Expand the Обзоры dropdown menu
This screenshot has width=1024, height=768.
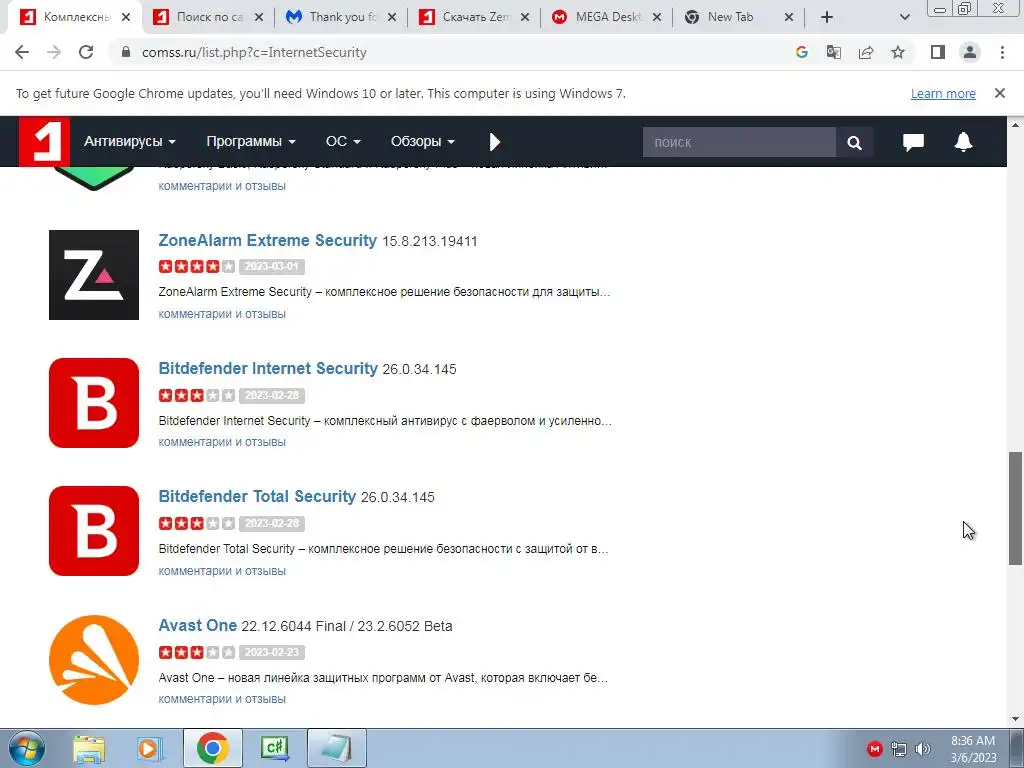(423, 141)
